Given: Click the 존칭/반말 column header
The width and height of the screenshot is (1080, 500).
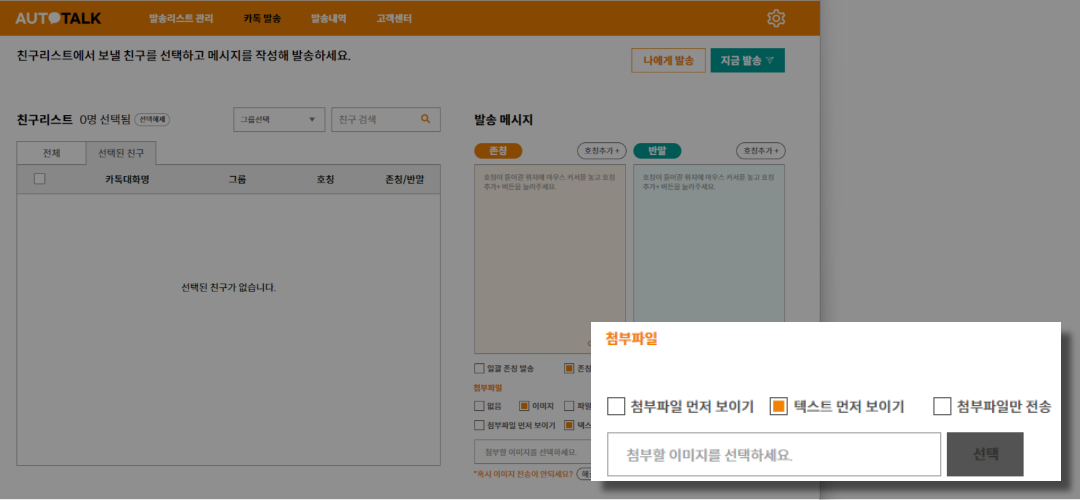Looking at the screenshot, I should click(404, 180).
